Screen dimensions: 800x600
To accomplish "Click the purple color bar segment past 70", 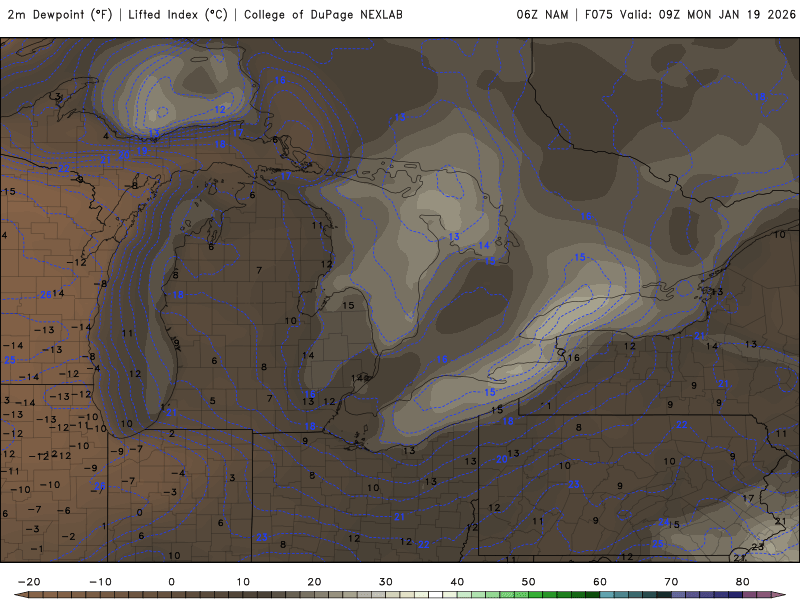I will tap(679, 595).
